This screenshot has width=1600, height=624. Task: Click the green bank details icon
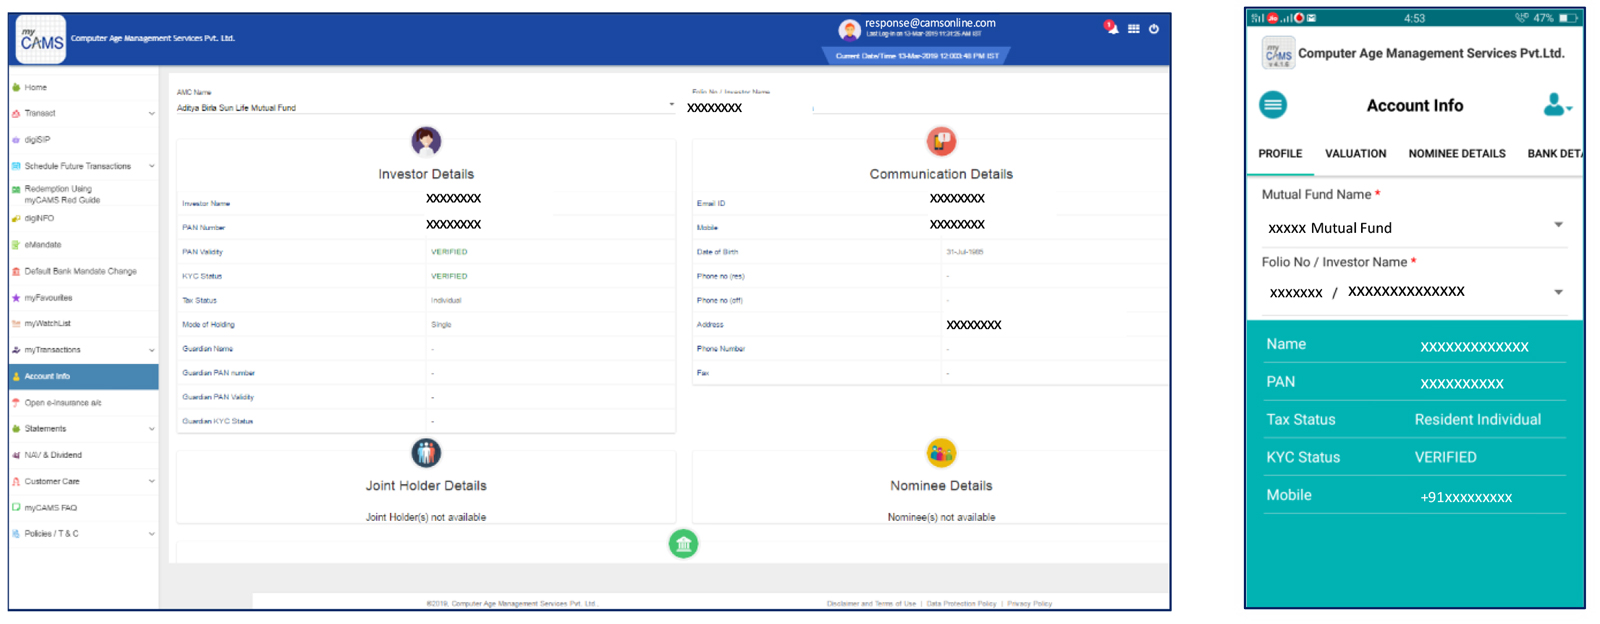coord(683,544)
